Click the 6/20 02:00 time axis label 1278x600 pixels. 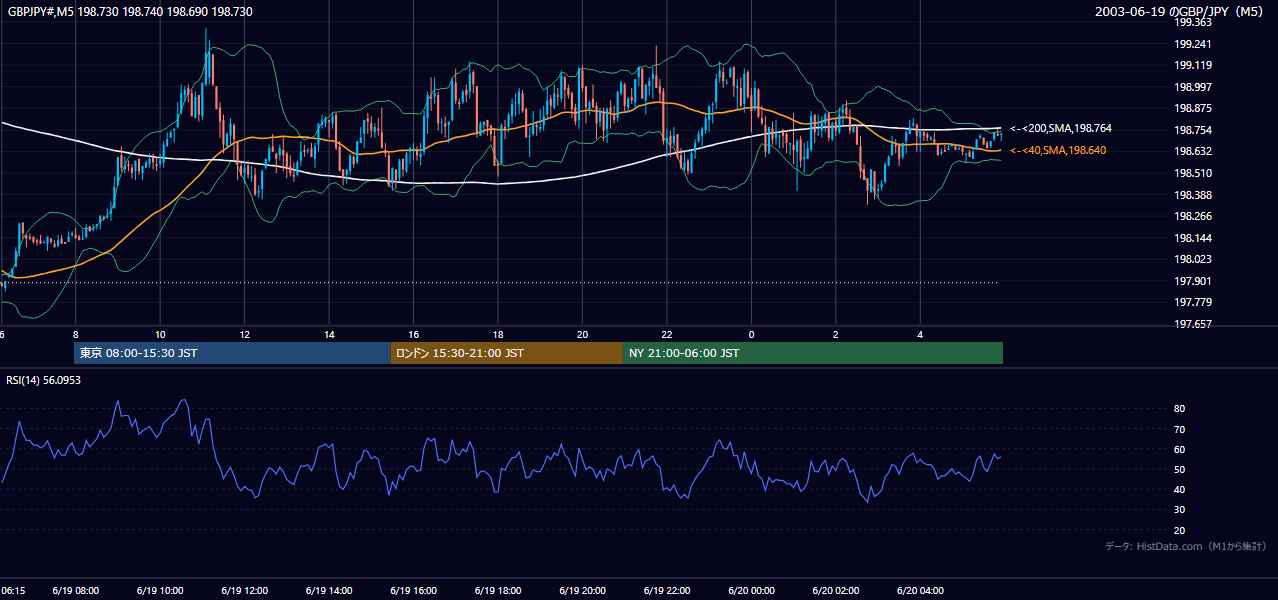point(836,591)
